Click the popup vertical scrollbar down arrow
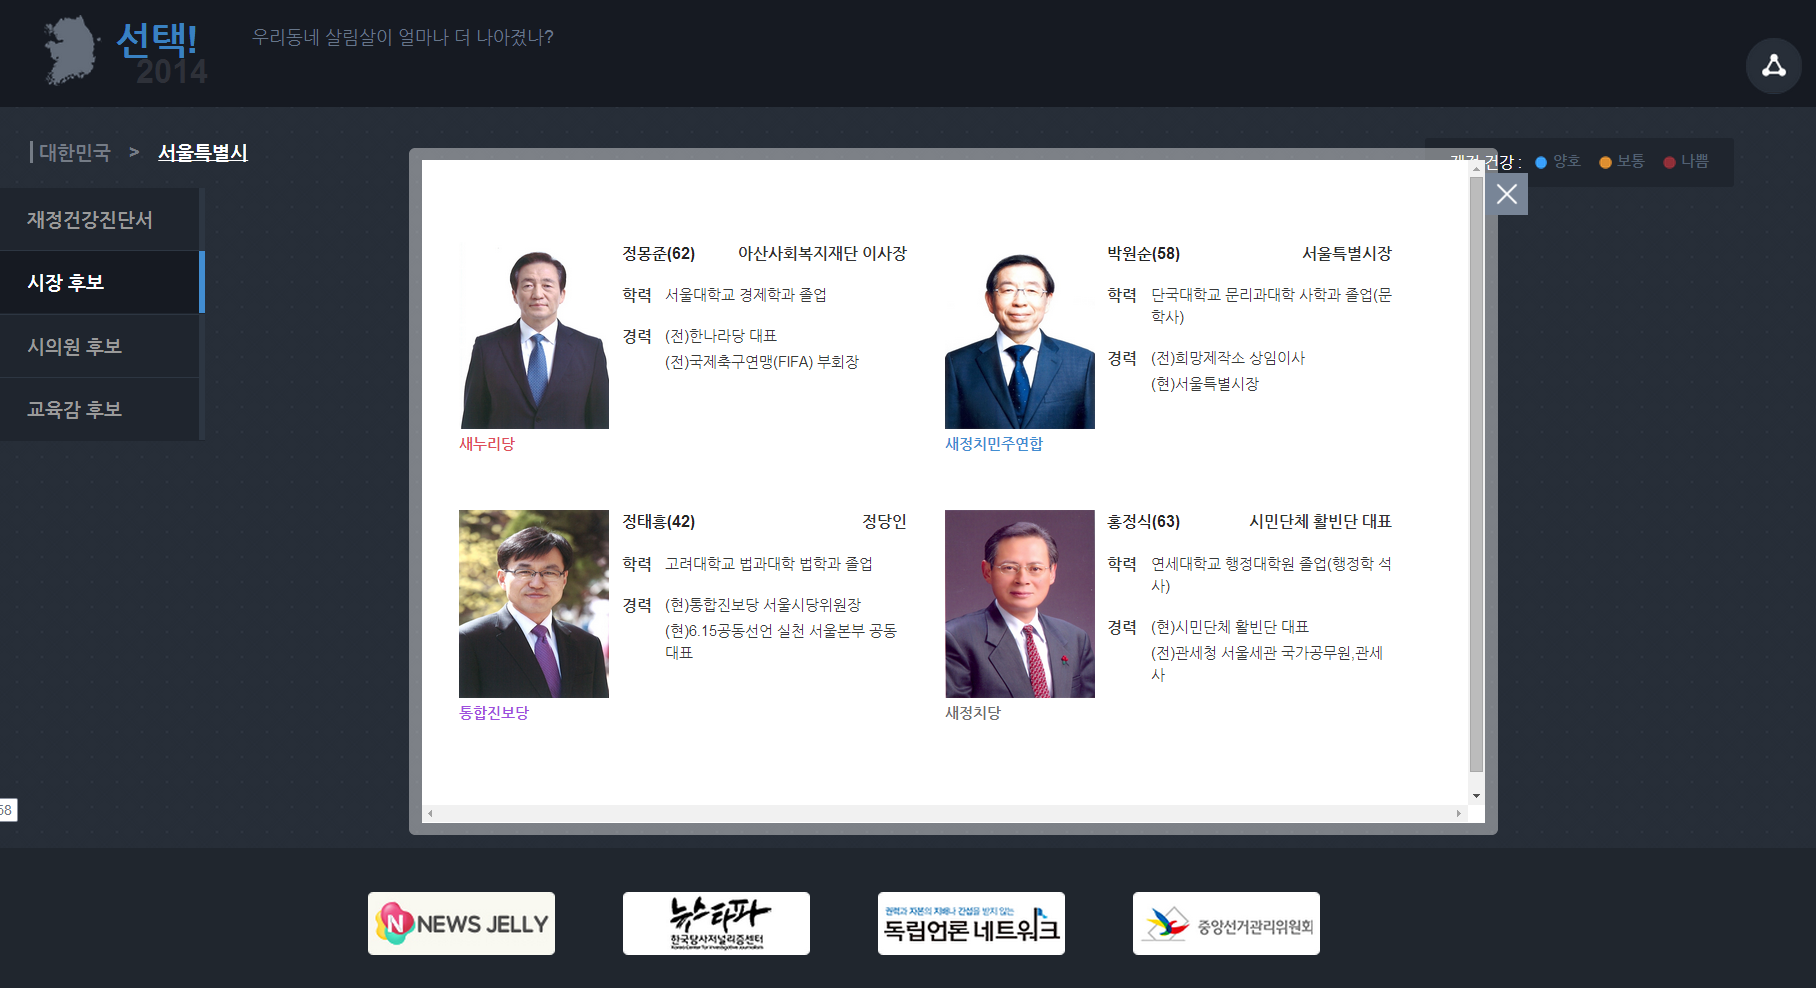The width and height of the screenshot is (1816, 988). pos(1476,796)
